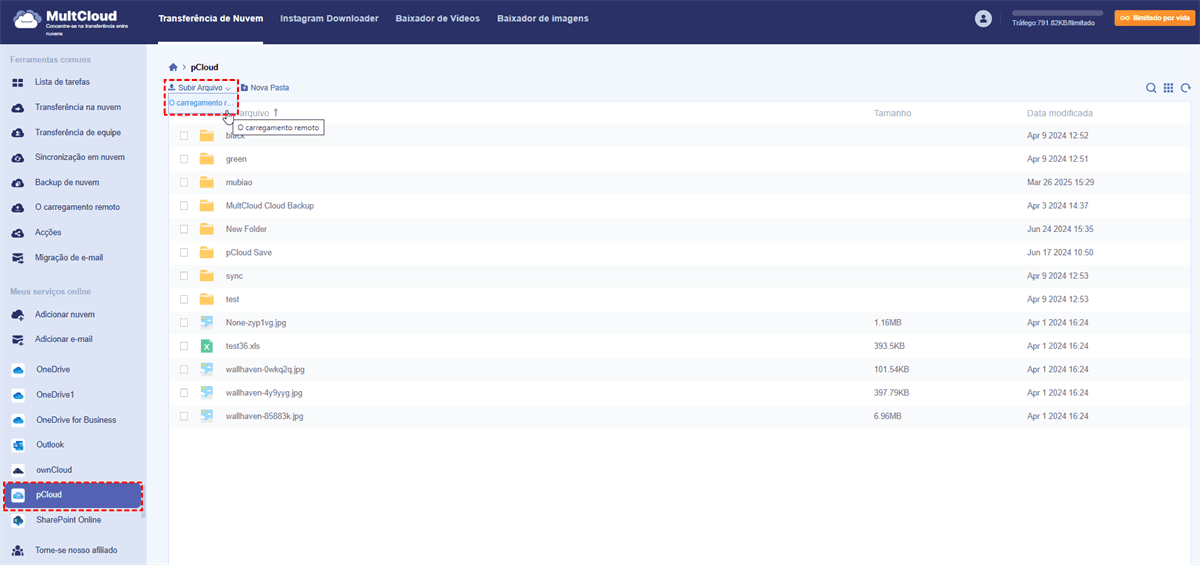
Task: Check test36.xls checkbox
Action: (184, 346)
